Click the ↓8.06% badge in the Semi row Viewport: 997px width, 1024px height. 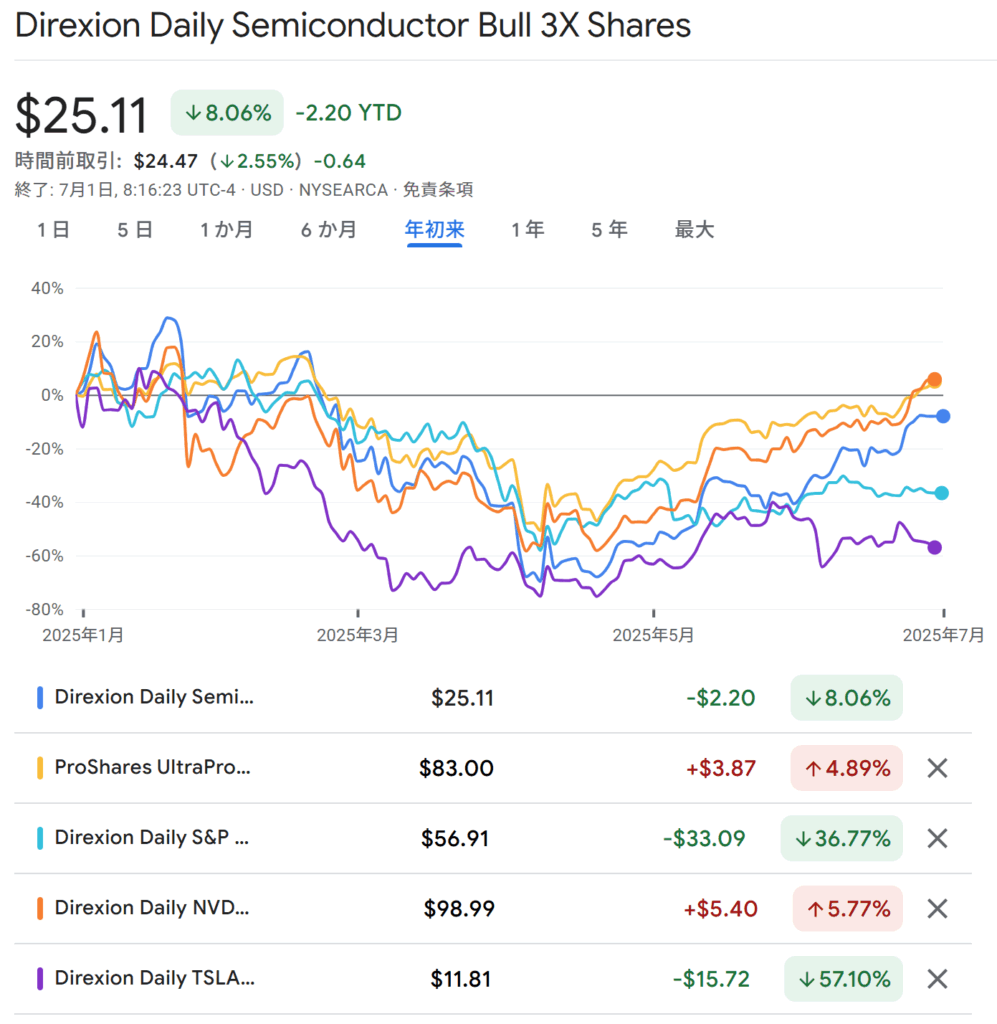(847, 697)
